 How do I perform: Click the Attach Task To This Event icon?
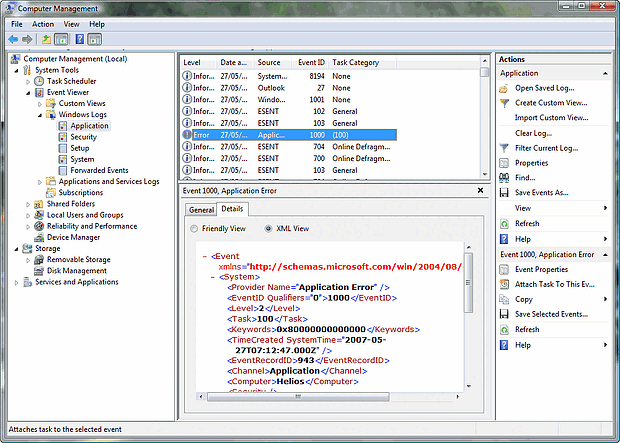[504, 284]
